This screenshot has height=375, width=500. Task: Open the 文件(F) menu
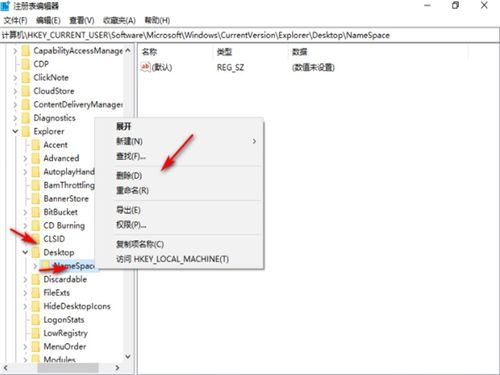click(15, 20)
